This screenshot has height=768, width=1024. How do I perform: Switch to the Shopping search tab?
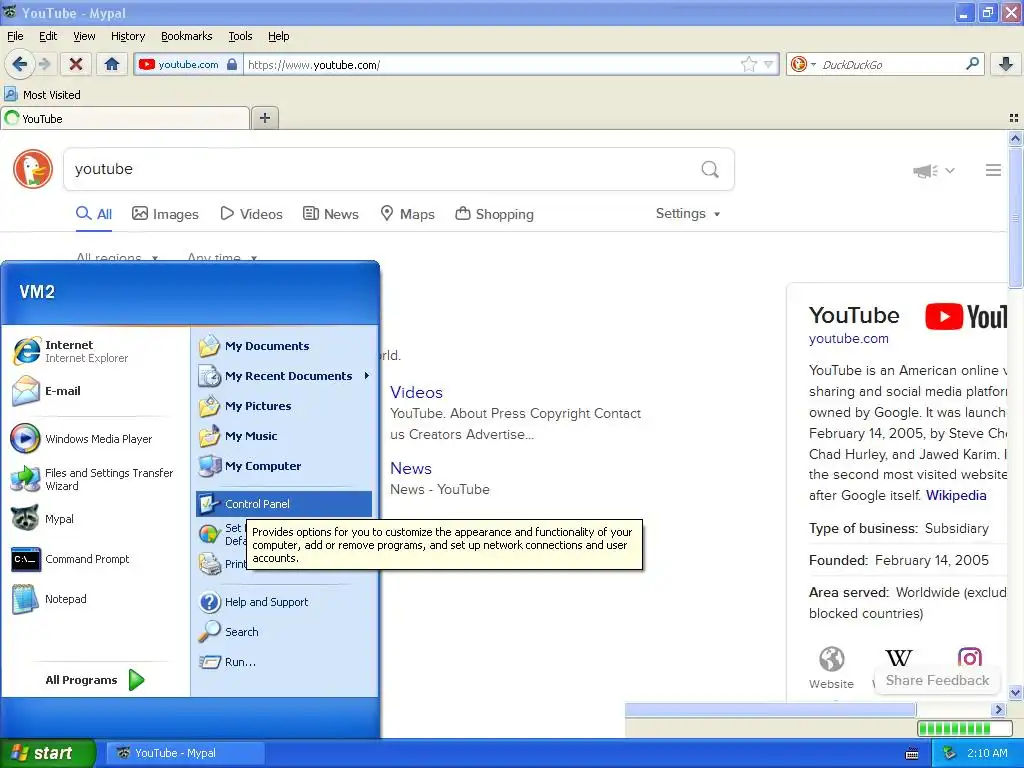tap(494, 214)
